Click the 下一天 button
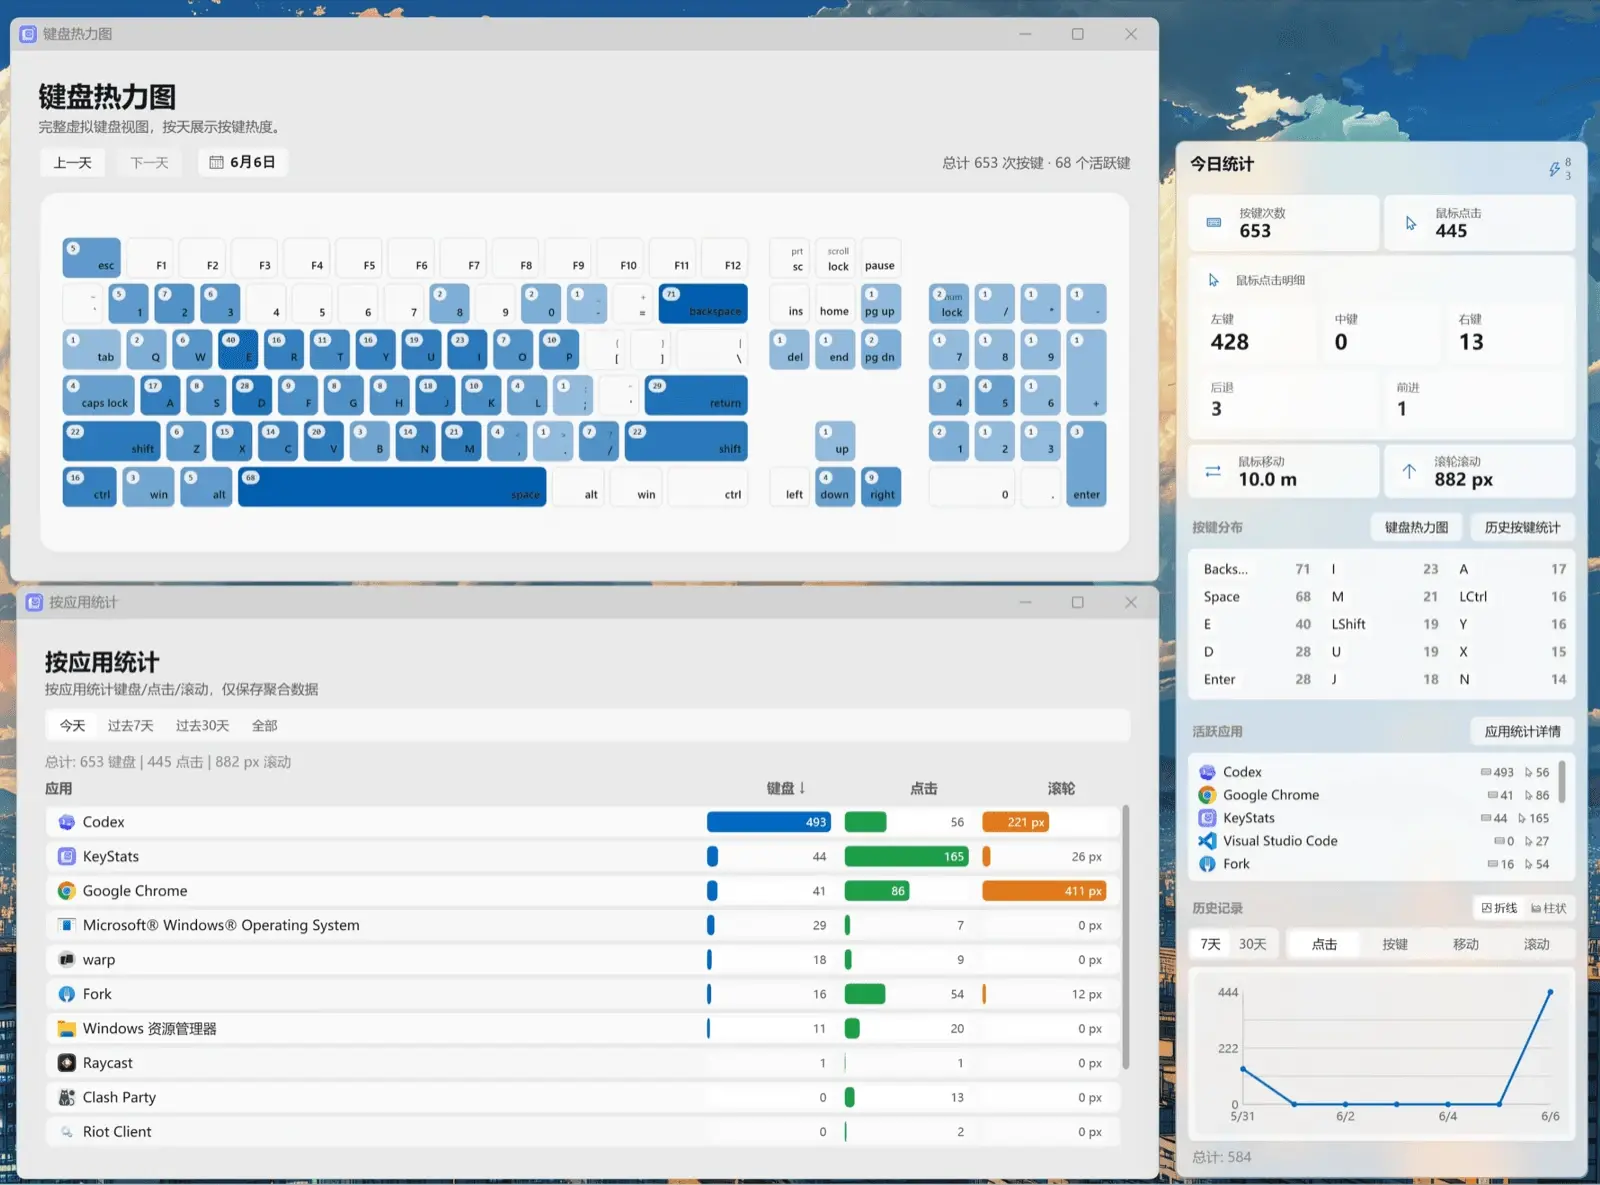The image size is (1600, 1185). [149, 162]
